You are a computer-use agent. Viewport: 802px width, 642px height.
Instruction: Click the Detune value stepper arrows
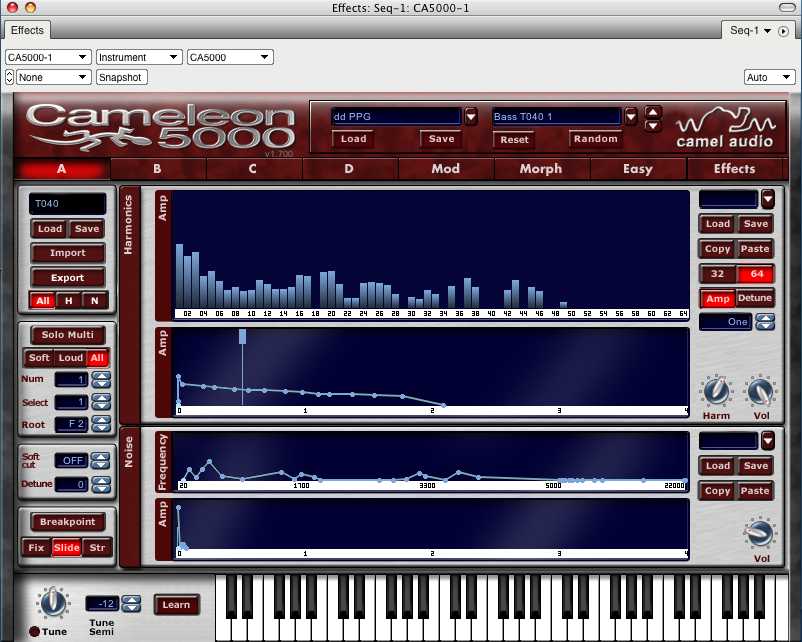tap(100, 484)
